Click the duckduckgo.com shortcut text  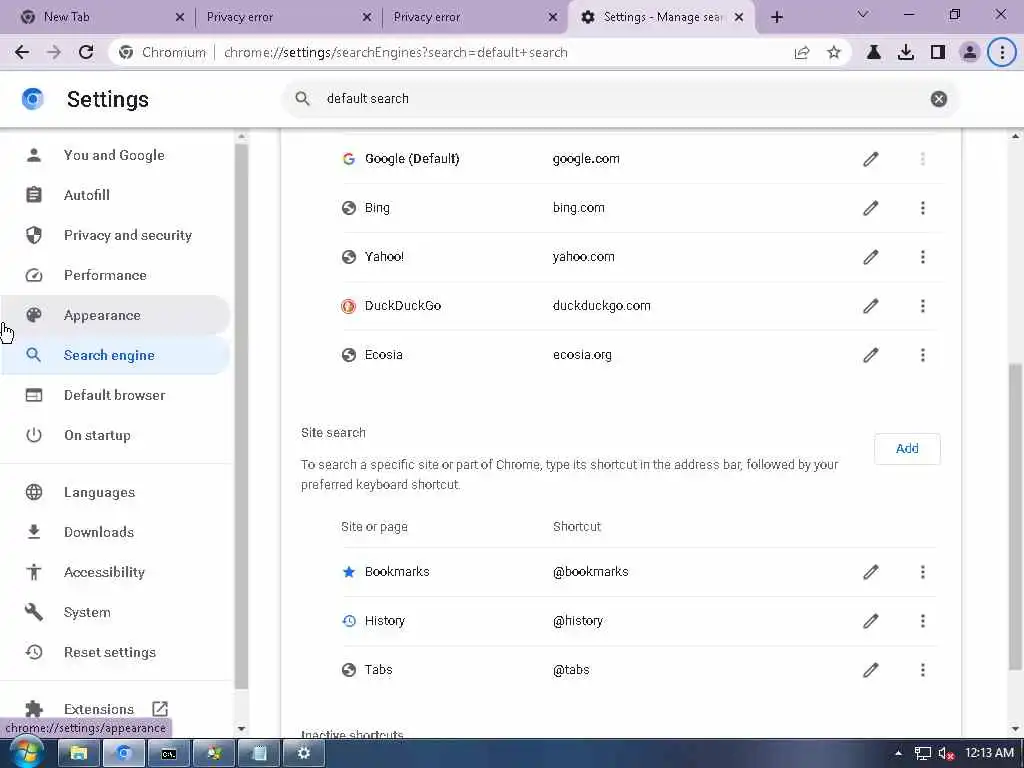tap(601, 306)
